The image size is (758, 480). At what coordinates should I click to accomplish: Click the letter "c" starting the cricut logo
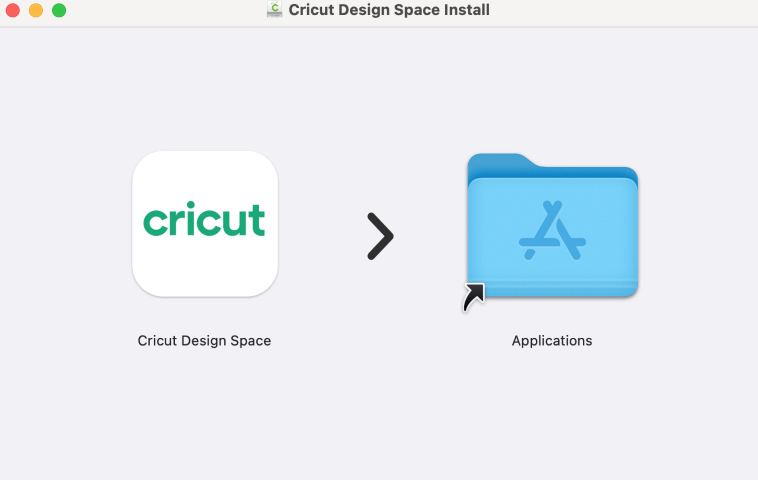tap(153, 222)
